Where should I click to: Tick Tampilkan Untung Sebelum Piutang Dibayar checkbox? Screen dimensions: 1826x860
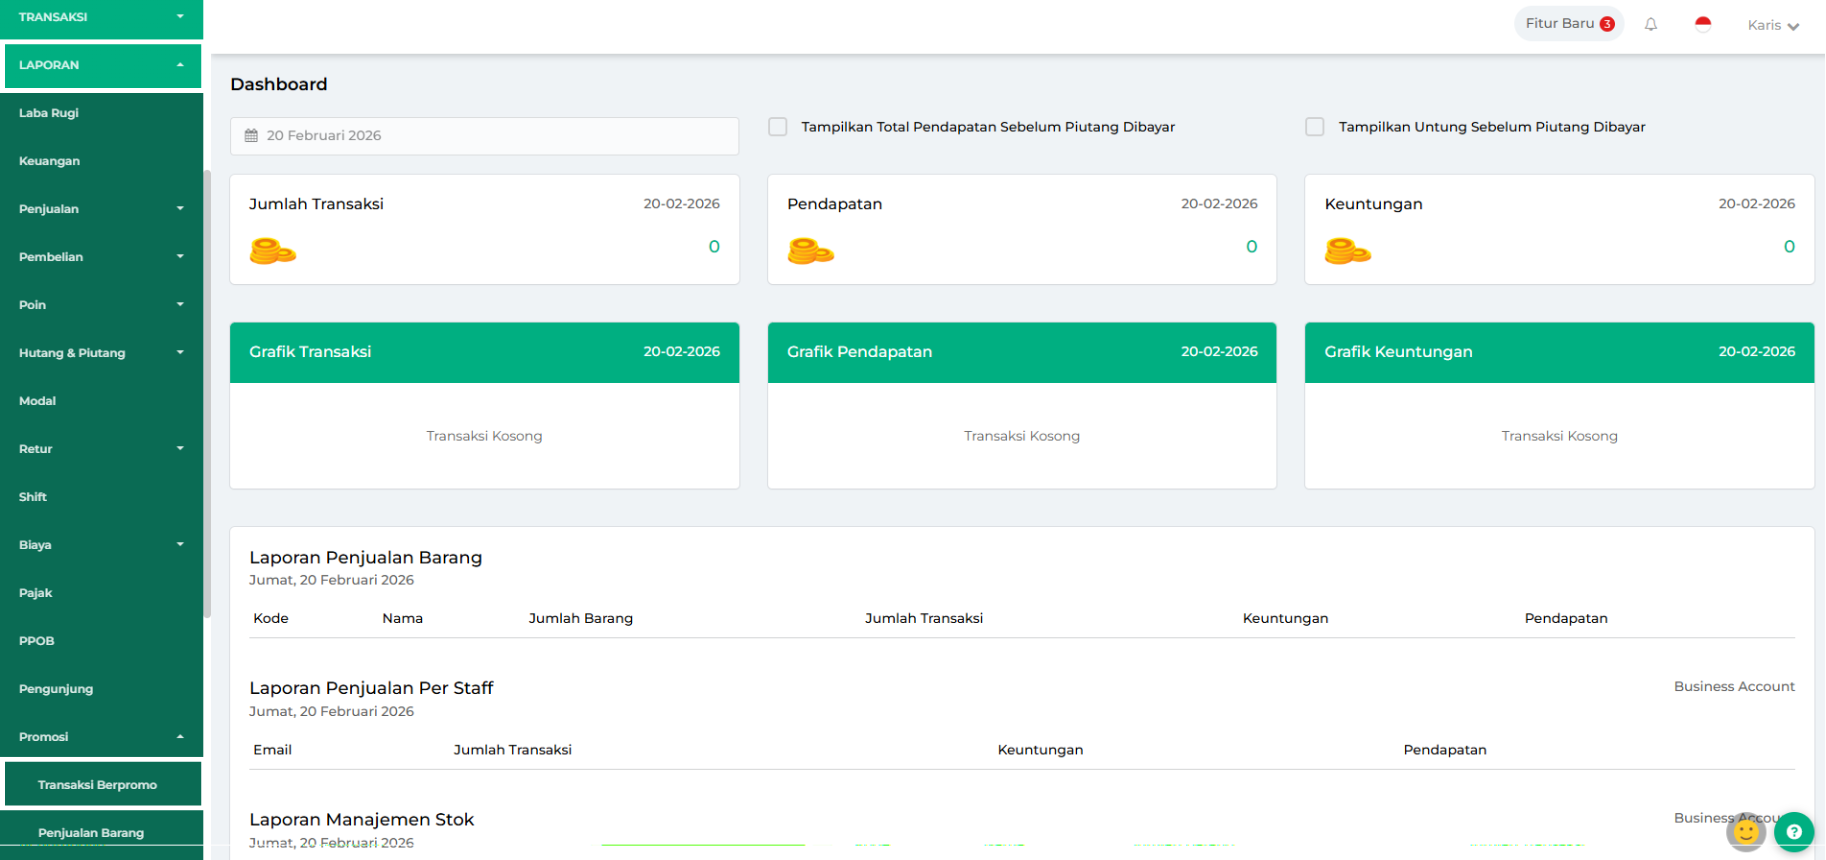pyautogui.click(x=1315, y=127)
